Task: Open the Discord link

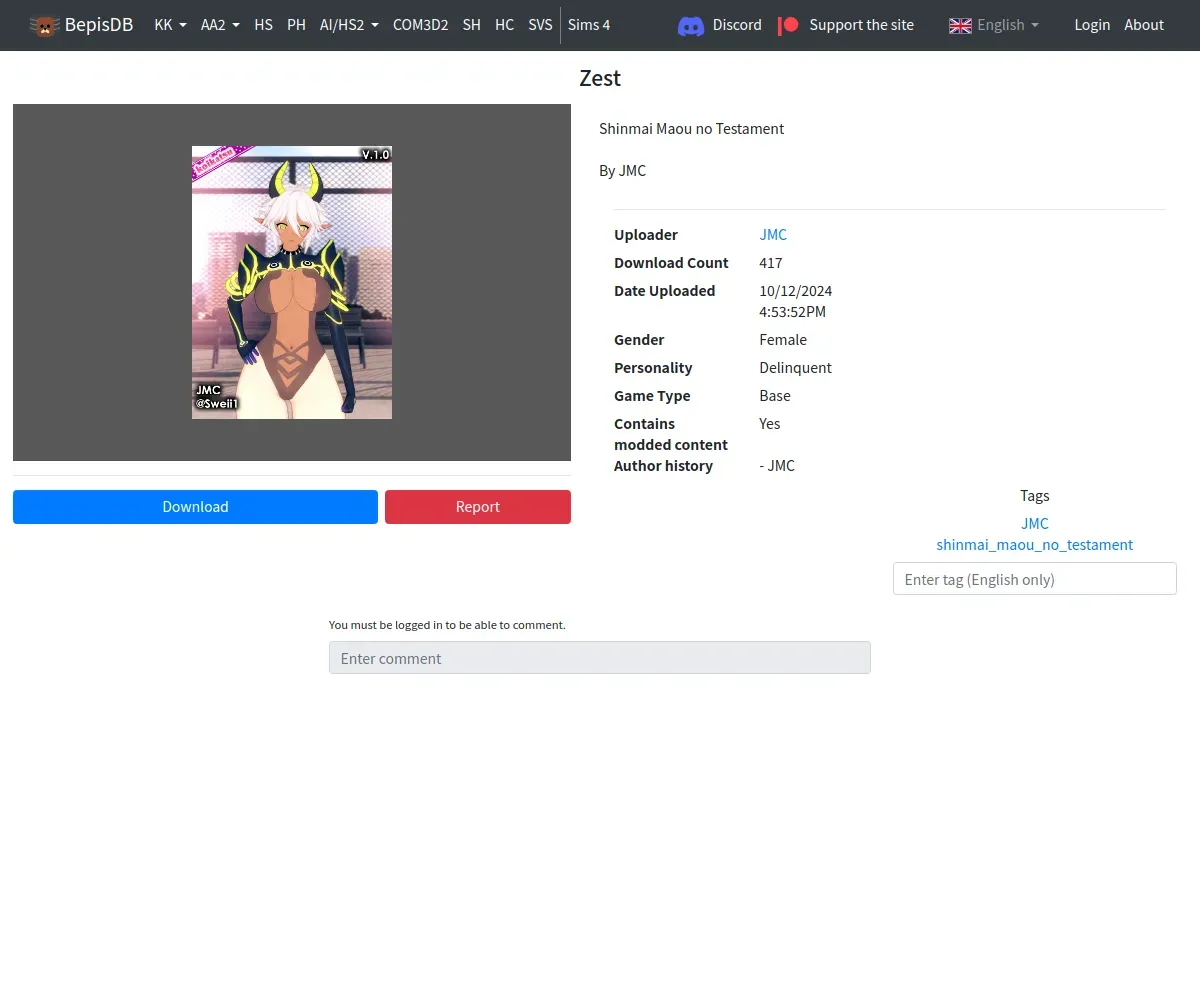Action: coord(720,25)
